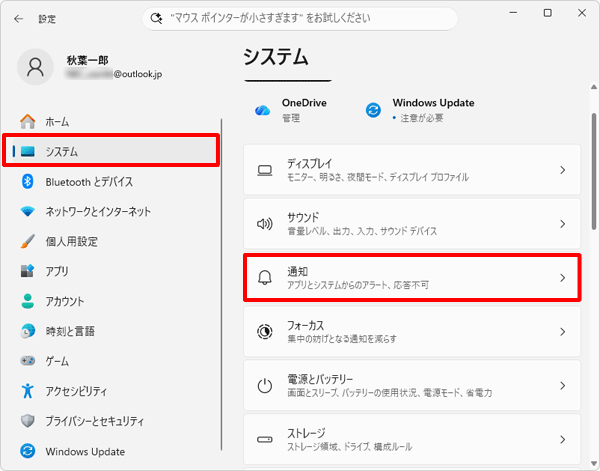Click the search magnifier icon
This screenshot has height=471, width=600.
(x=156, y=18)
